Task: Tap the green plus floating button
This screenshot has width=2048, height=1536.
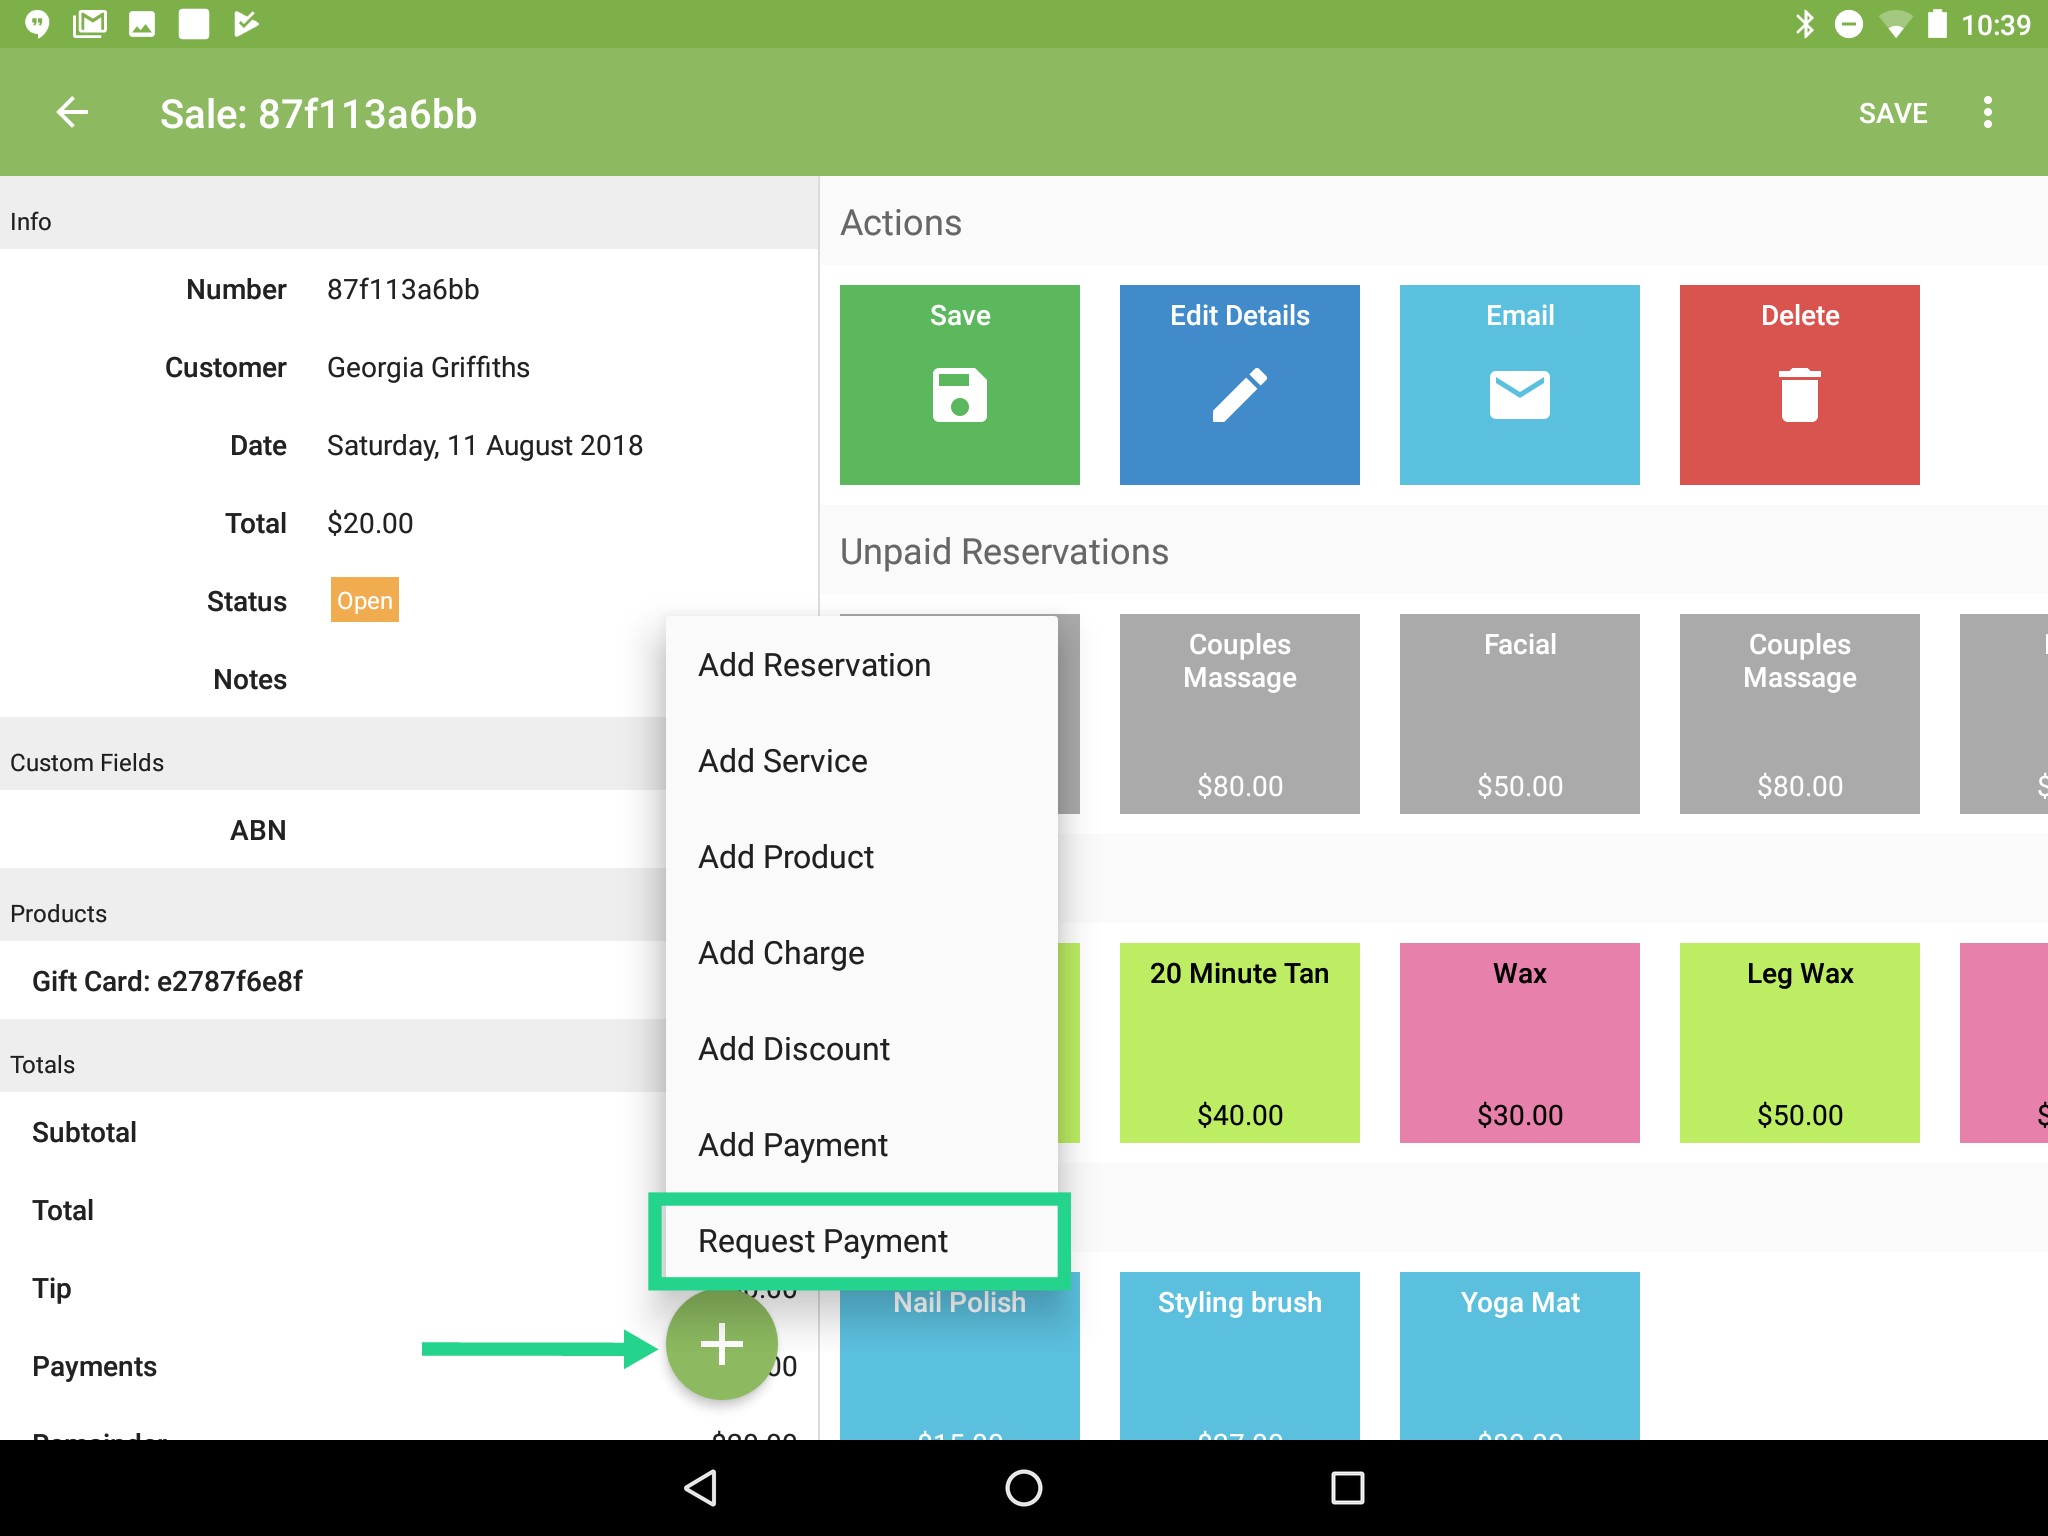Action: pyautogui.click(x=721, y=1344)
